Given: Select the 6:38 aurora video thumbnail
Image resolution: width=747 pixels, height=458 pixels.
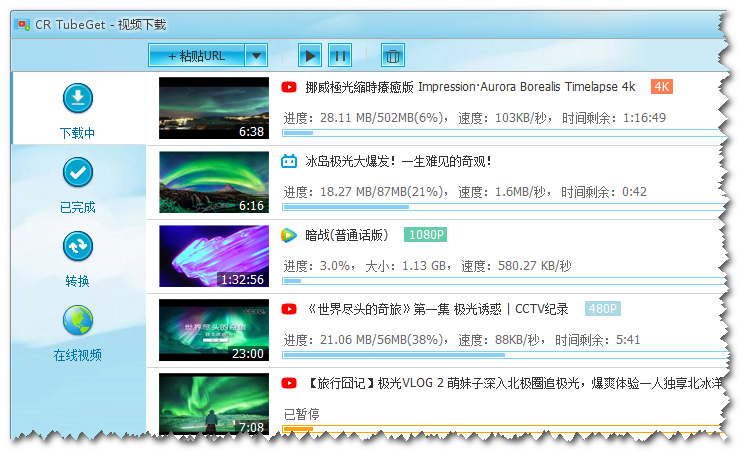Looking at the screenshot, I should coord(214,109).
